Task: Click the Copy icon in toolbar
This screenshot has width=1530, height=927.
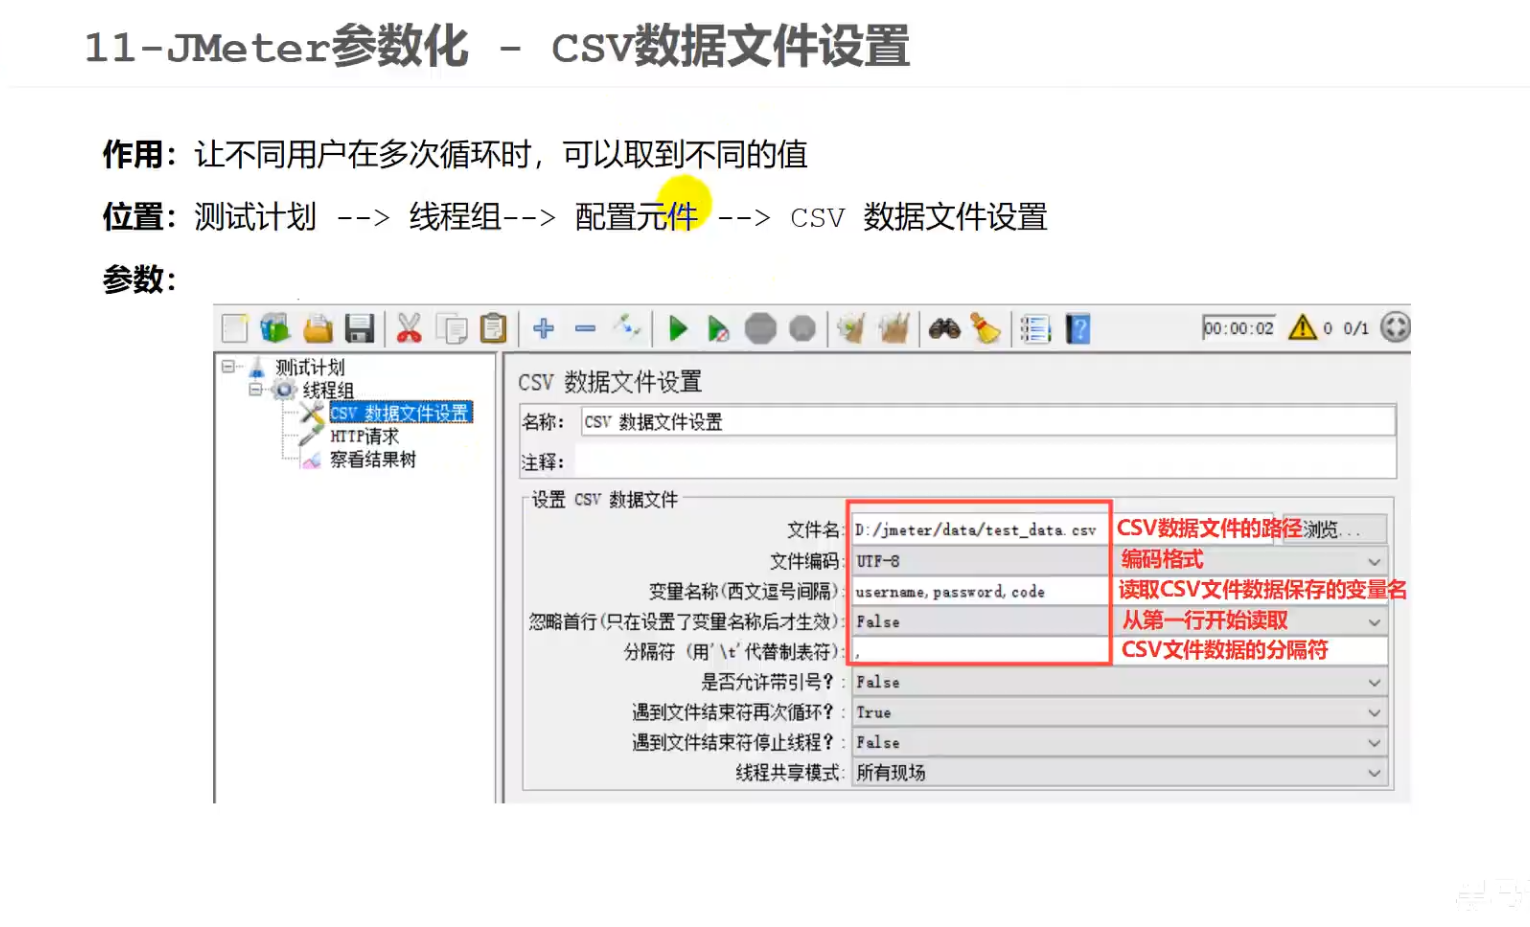Action: (x=452, y=328)
